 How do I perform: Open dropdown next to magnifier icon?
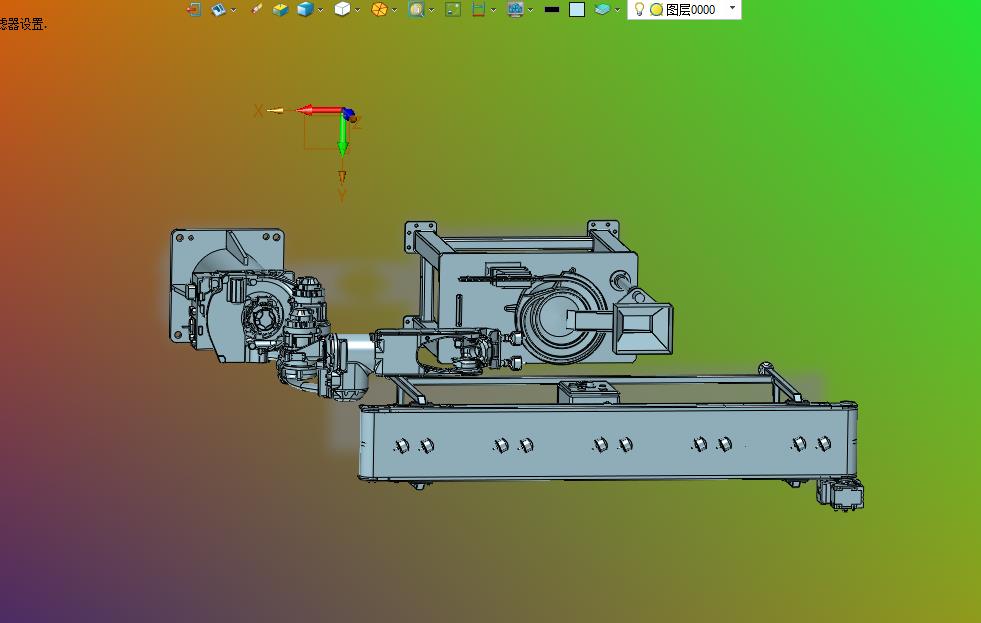coord(432,10)
